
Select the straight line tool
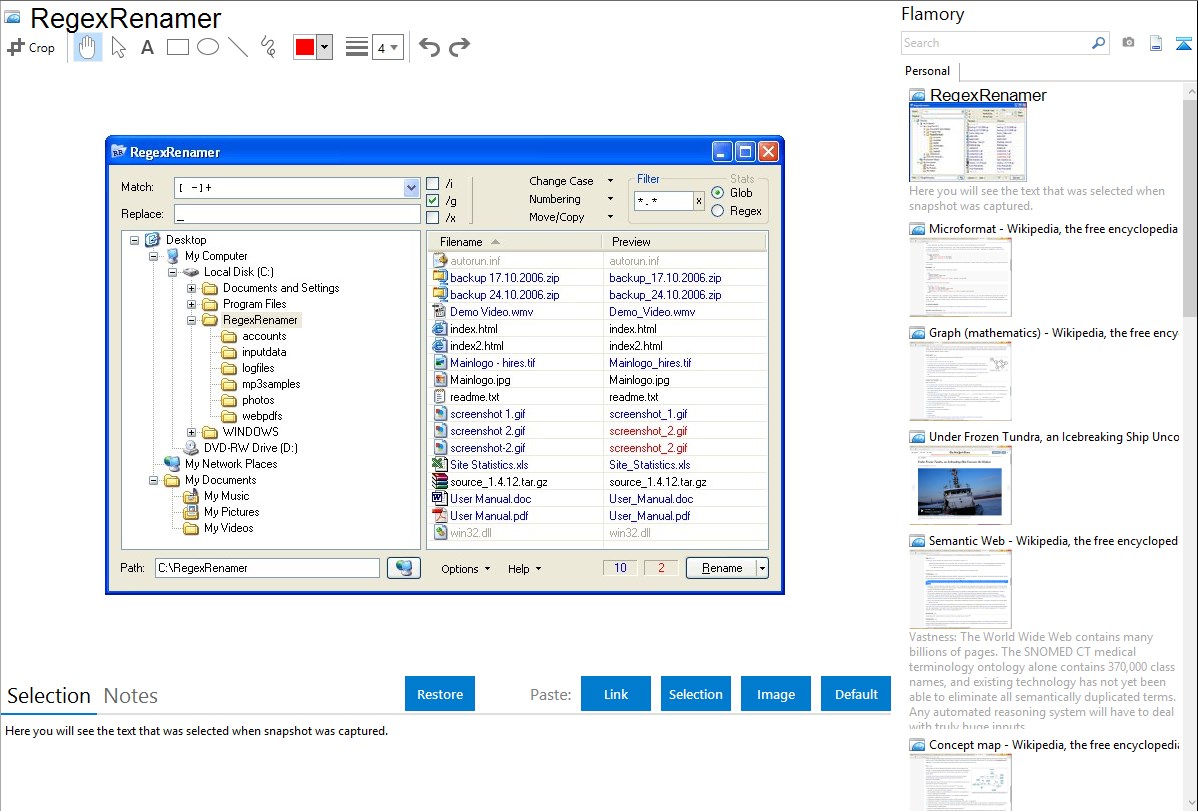click(238, 47)
